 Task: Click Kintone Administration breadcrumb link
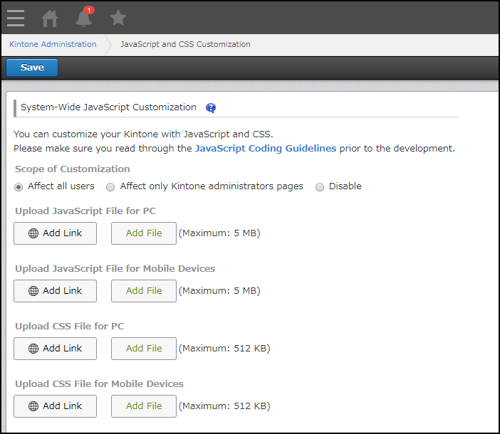point(53,44)
